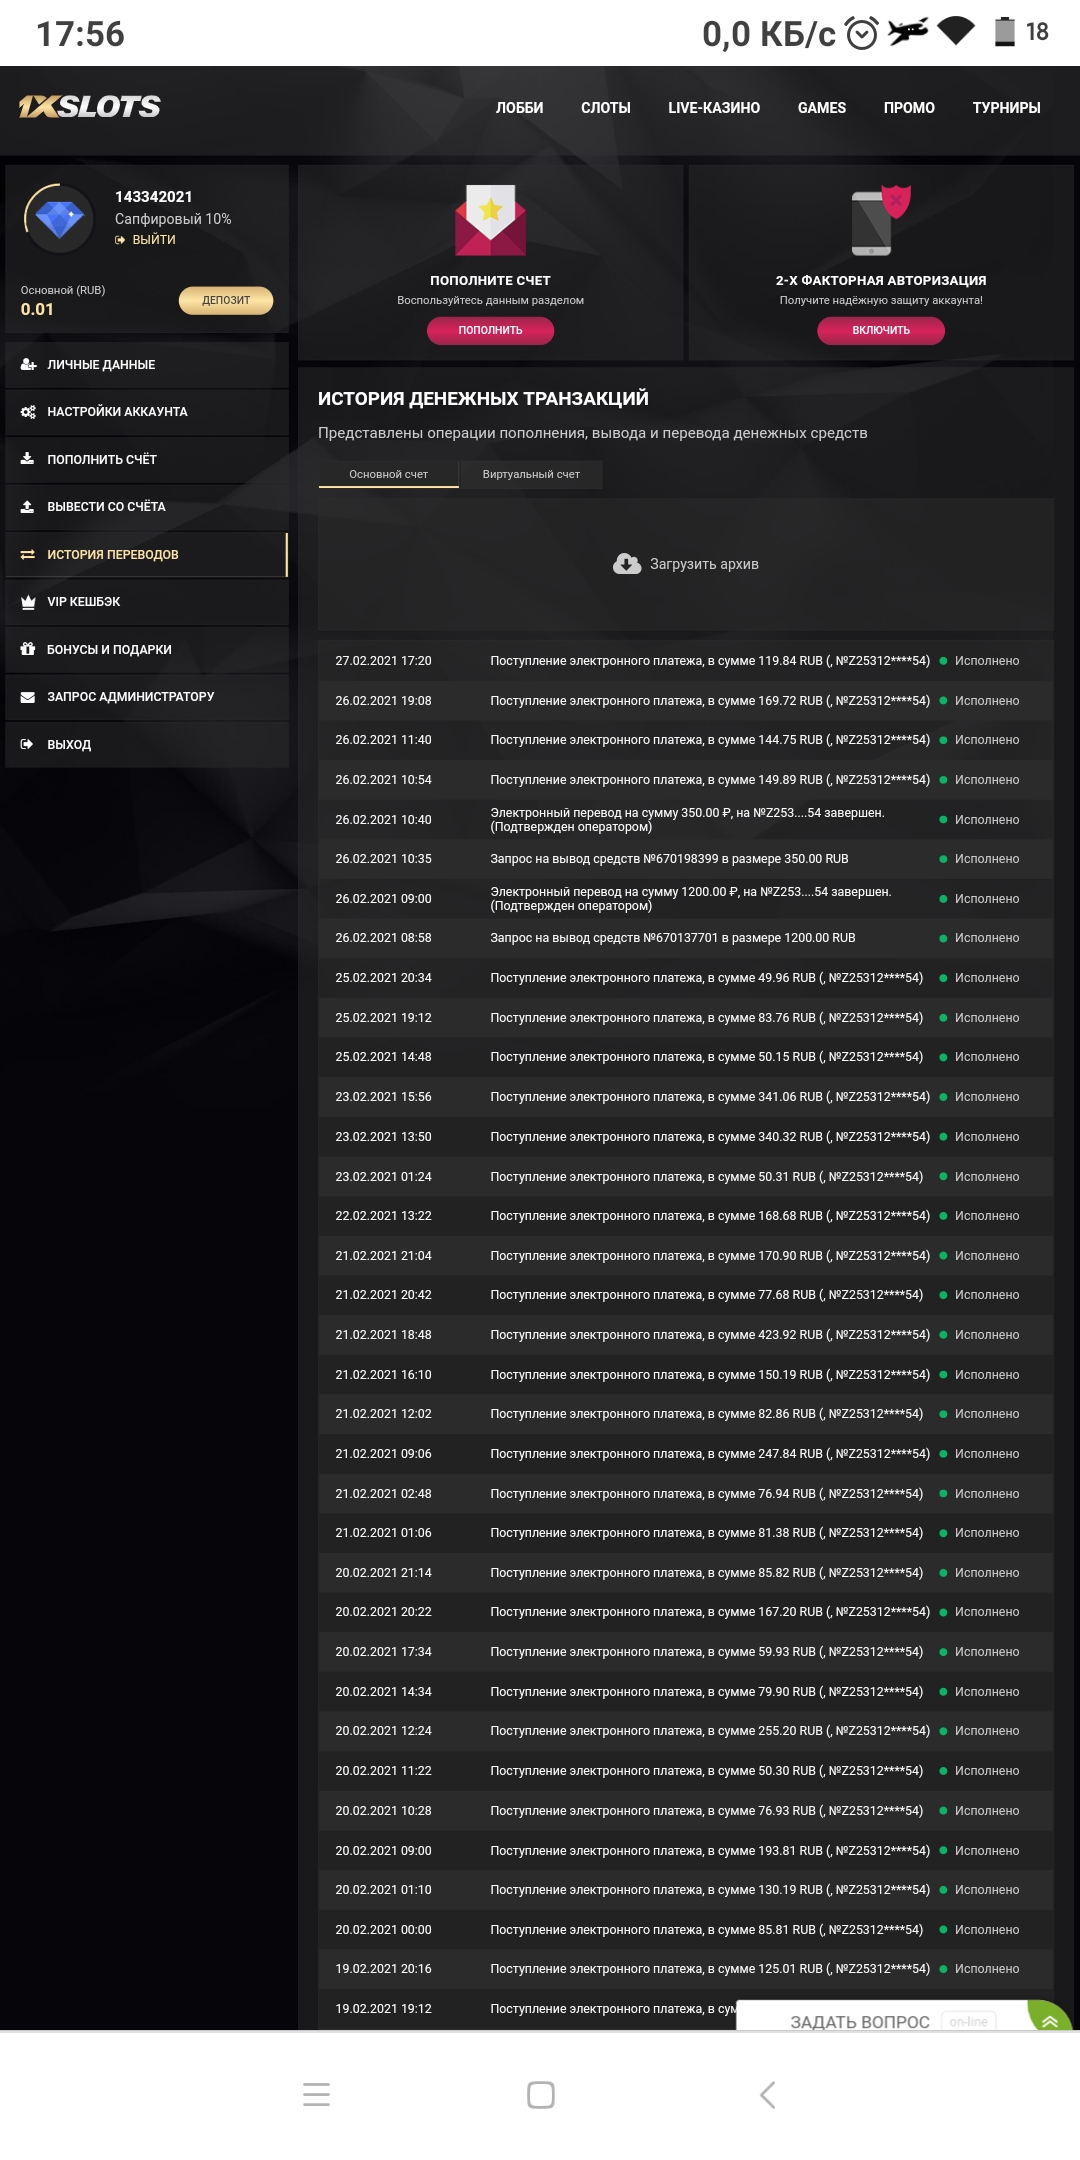Open the Live-Казино menu item
Screen dimensions: 1080x2160
tap(714, 108)
